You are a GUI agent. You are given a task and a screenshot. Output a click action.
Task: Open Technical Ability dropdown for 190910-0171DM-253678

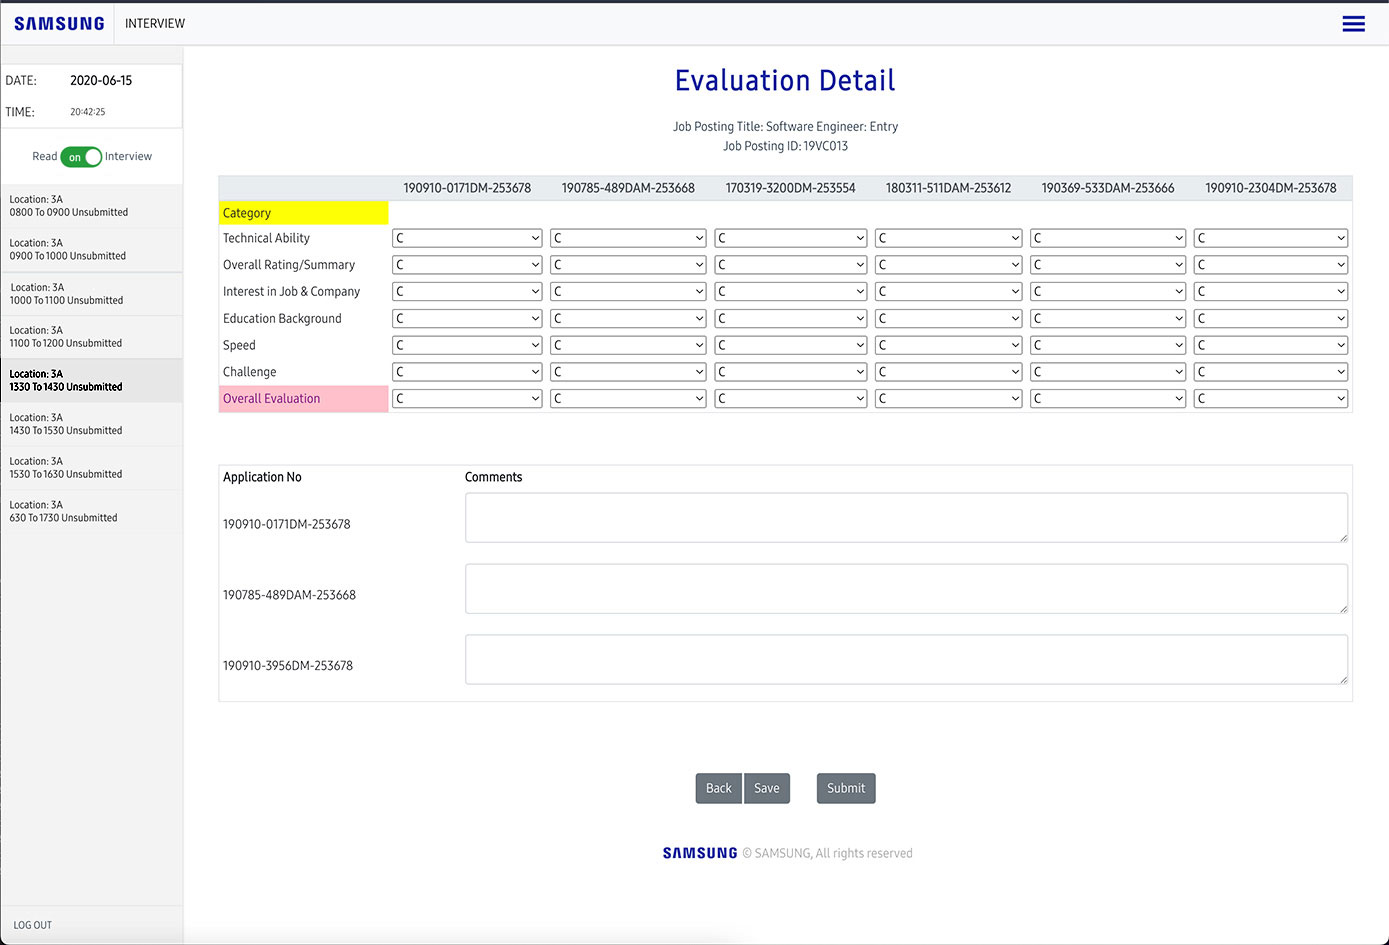[x=467, y=238]
